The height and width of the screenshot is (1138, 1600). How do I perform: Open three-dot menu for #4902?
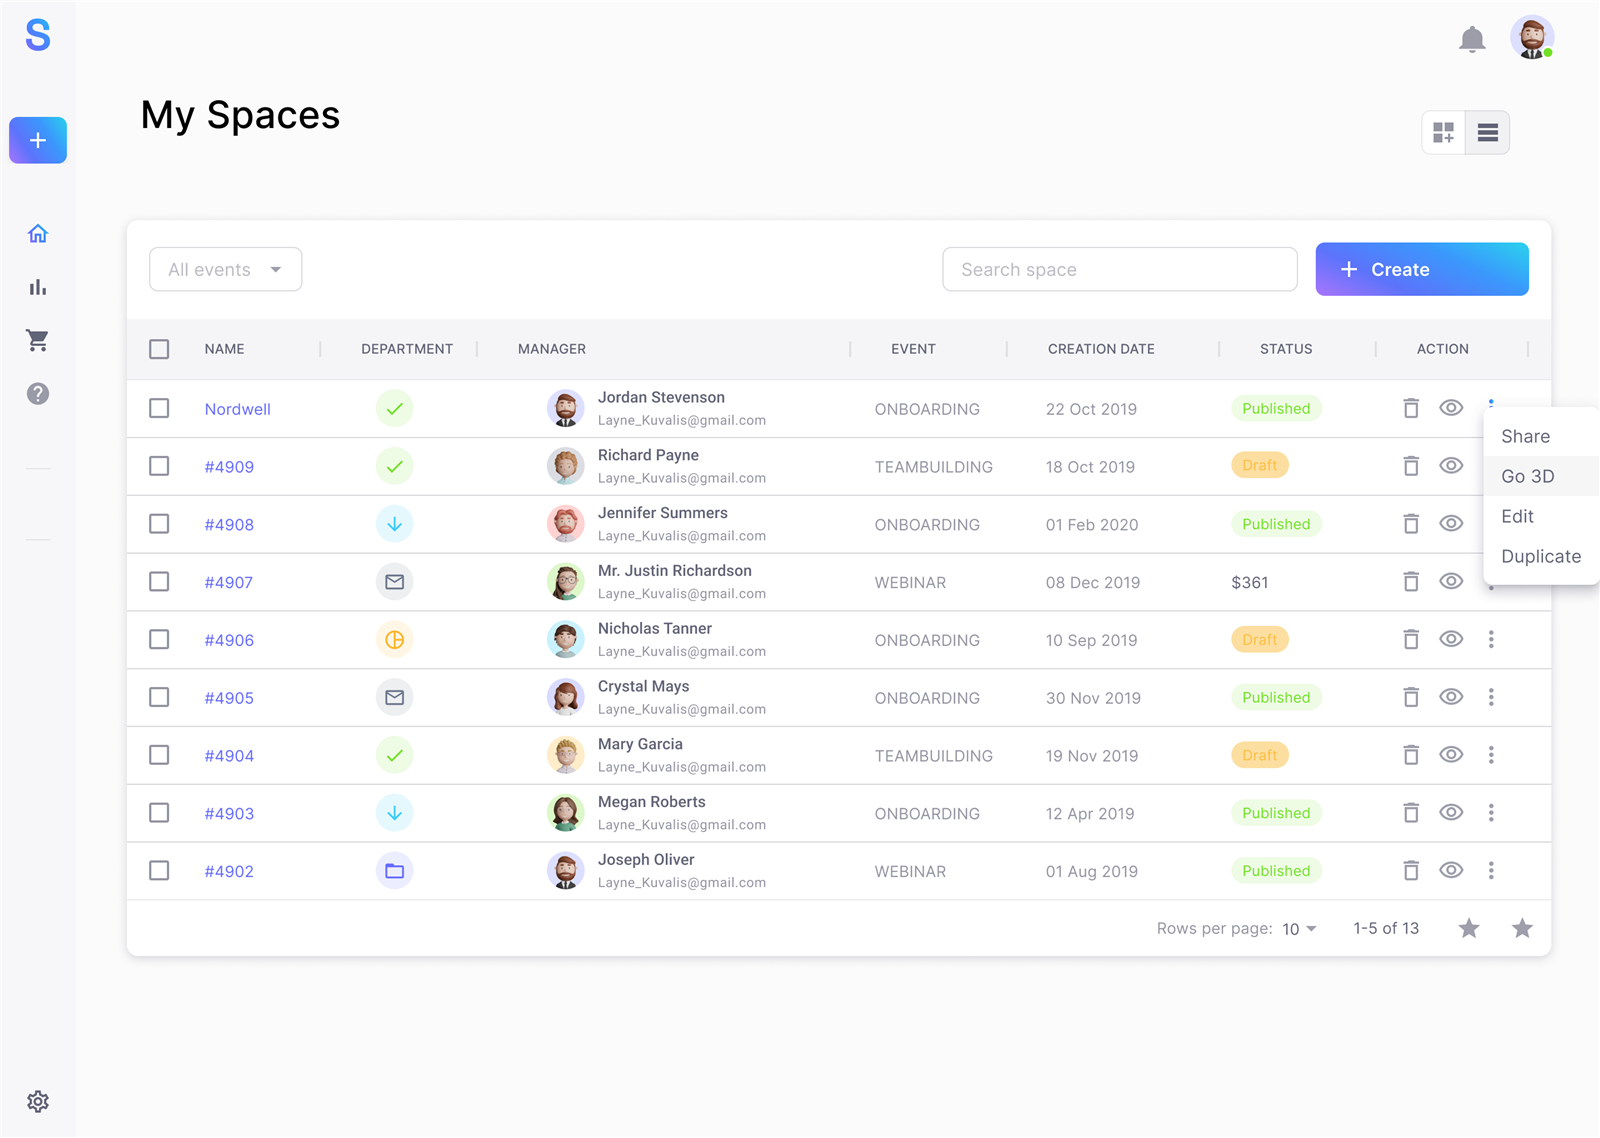1491,871
